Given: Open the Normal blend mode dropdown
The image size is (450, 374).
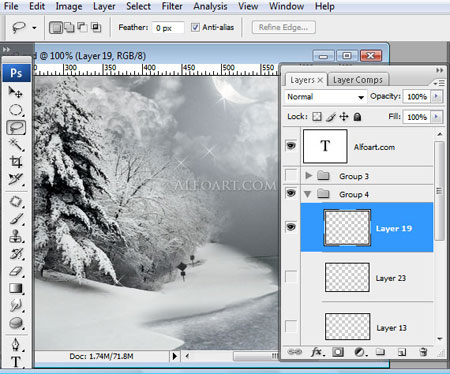Looking at the screenshot, I should [x=325, y=97].
